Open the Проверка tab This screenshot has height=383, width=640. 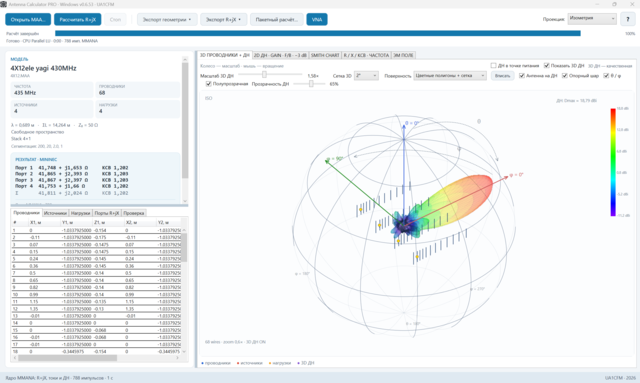pyautogui.click(x=133, y=213)
